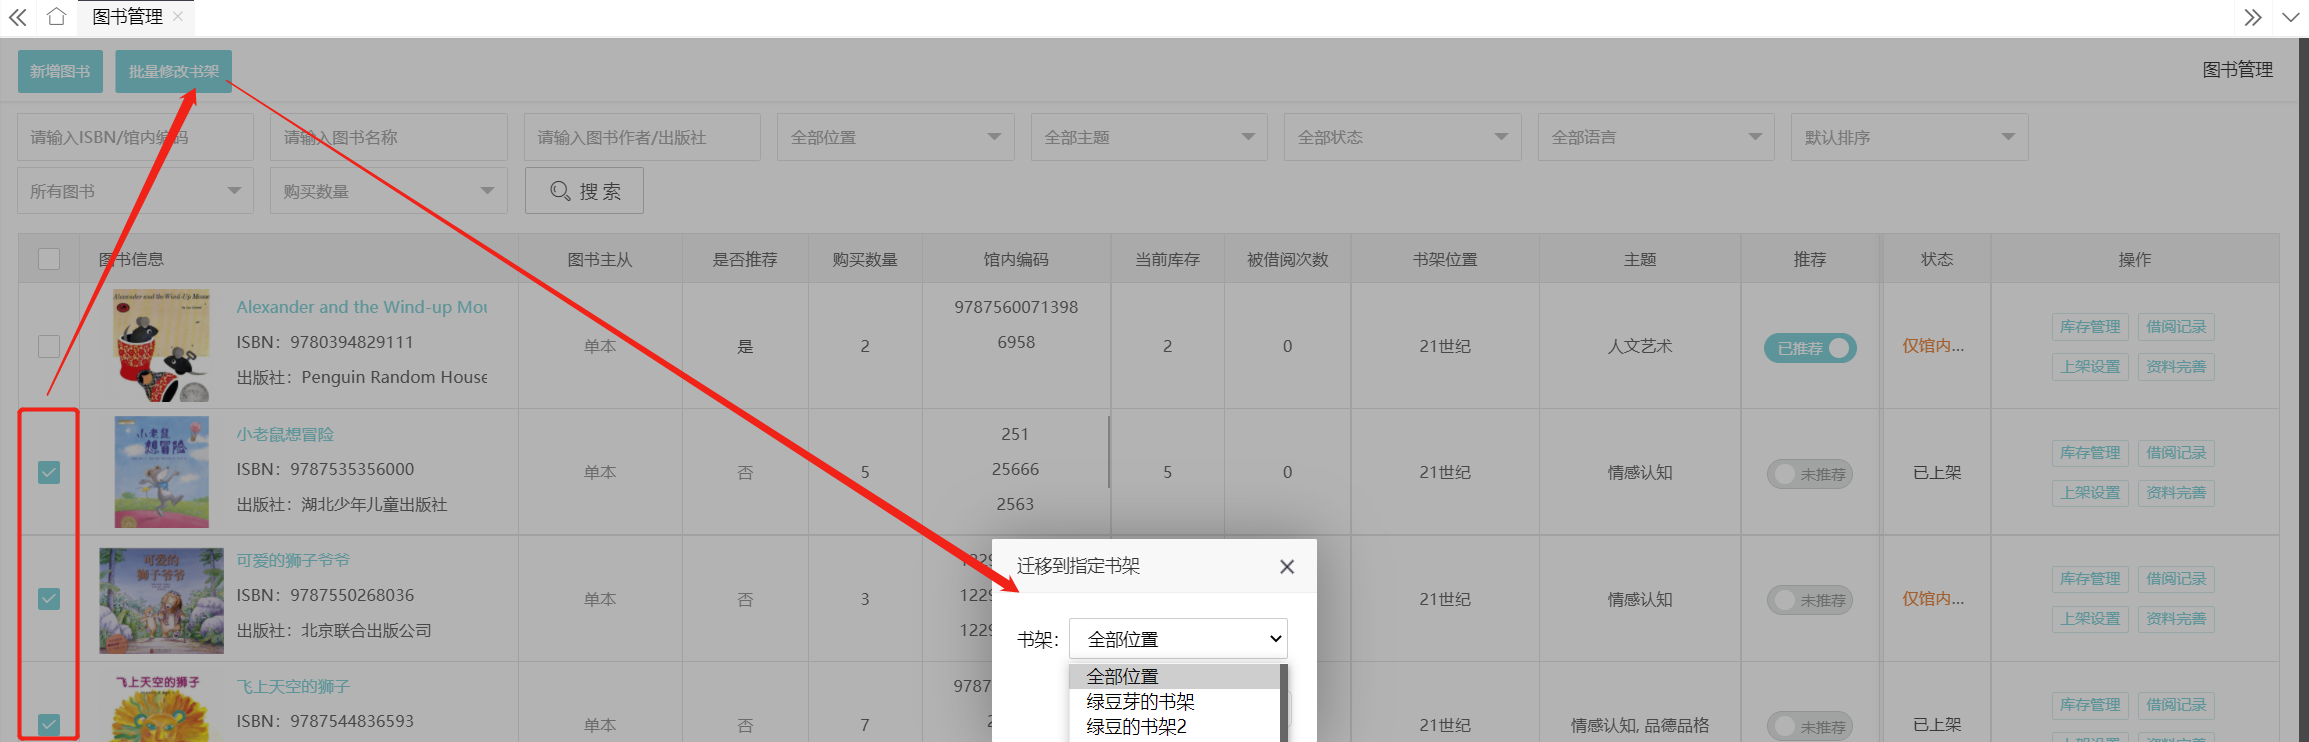
Task: Check the Alexander and the Wind-up Mouse row checkbox
Action: point(49,346)
